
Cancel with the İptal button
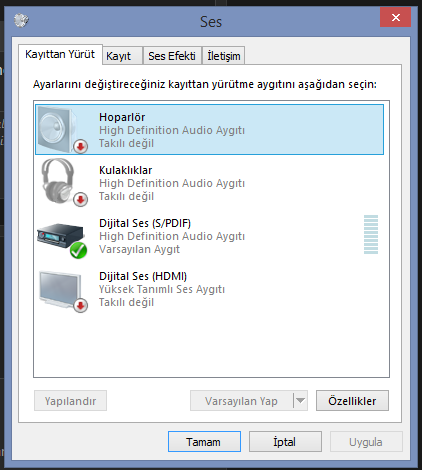pyautogui.click(x=285, y=442)
